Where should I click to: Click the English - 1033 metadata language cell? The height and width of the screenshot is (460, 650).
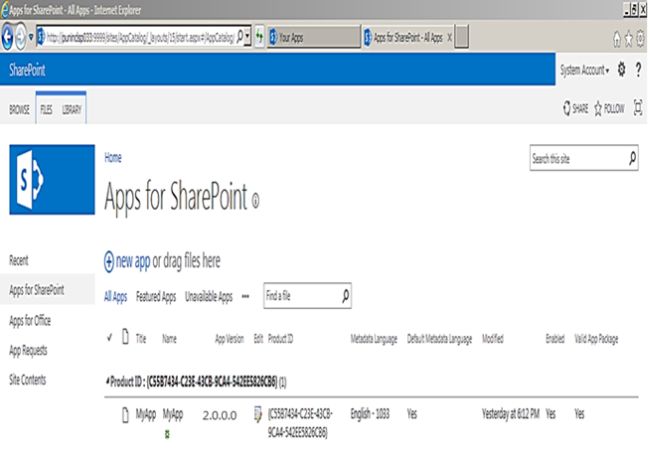click(370, 414)
